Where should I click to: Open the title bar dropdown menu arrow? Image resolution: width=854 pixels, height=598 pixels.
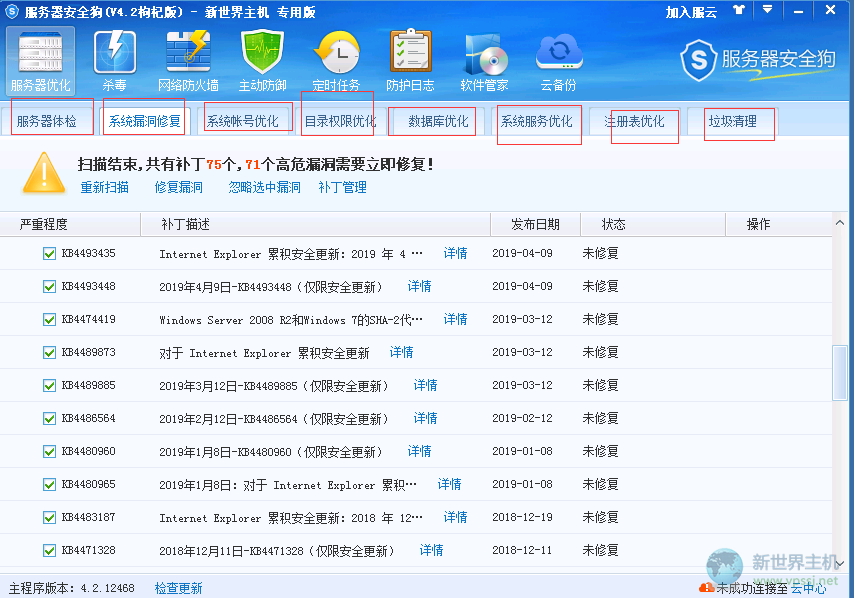(x=767, y=10)
